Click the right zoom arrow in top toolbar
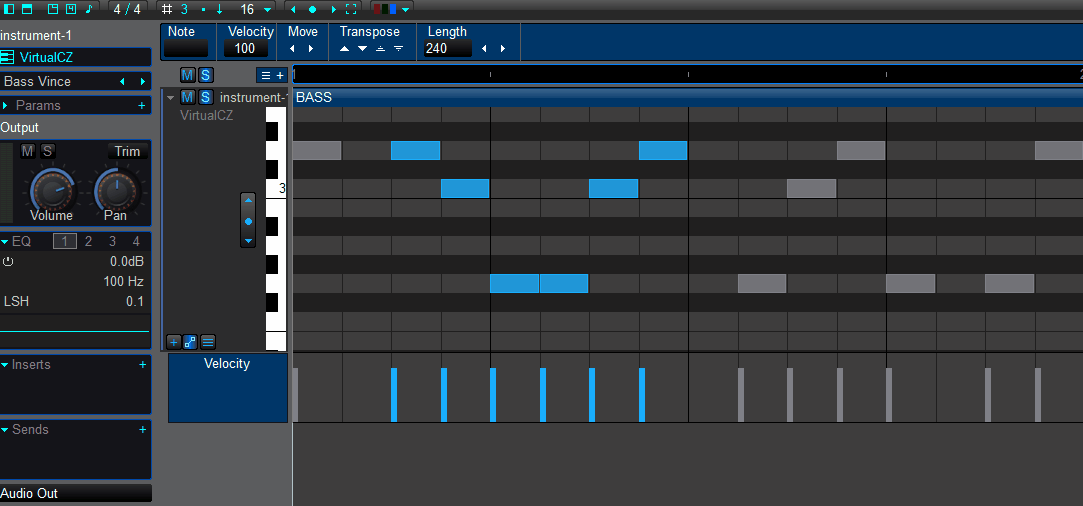Image resolution: width=1083 pixels, height=506 pixels. point(334,10)
